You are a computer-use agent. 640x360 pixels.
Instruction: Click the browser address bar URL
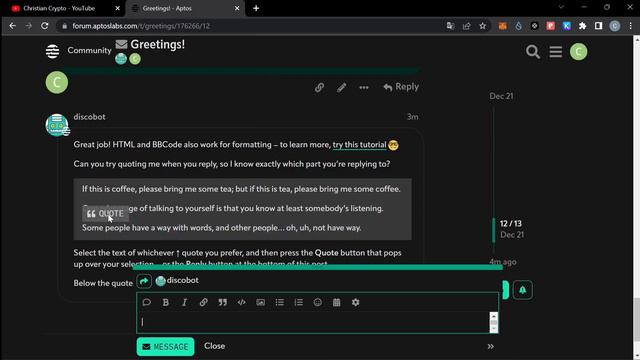[x=141, y=26]
